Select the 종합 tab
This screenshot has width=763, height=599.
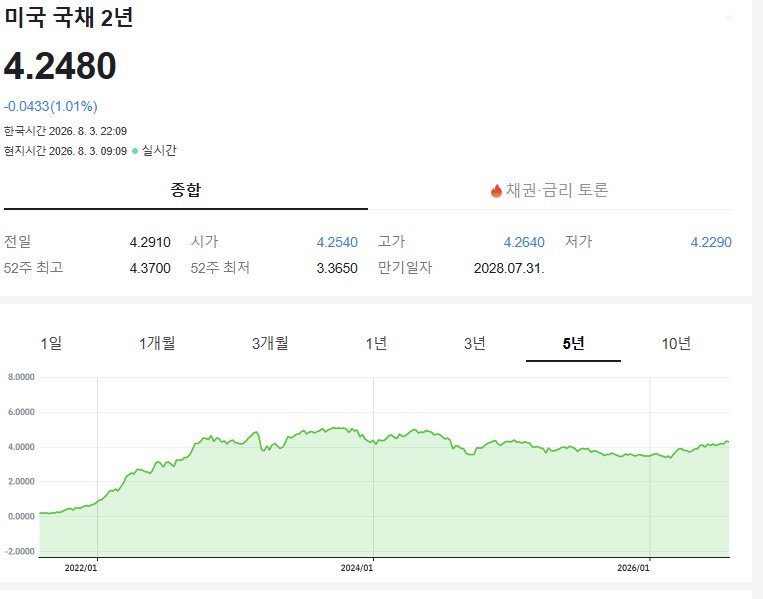pos(185,190)
